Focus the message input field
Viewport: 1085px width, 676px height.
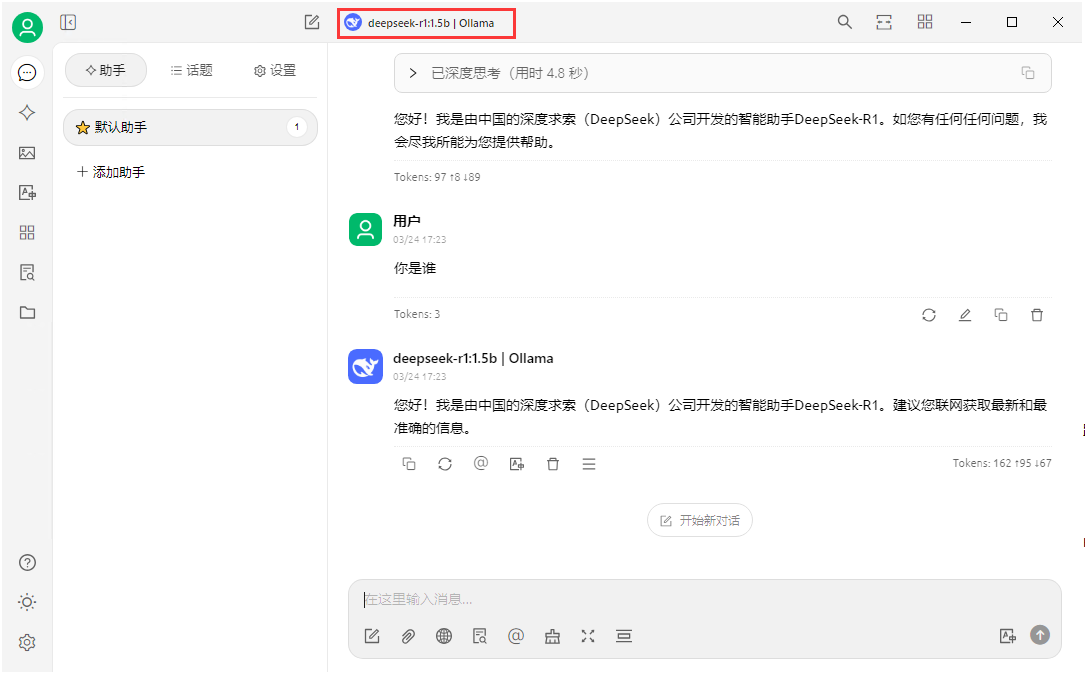(x=704, y=599)
